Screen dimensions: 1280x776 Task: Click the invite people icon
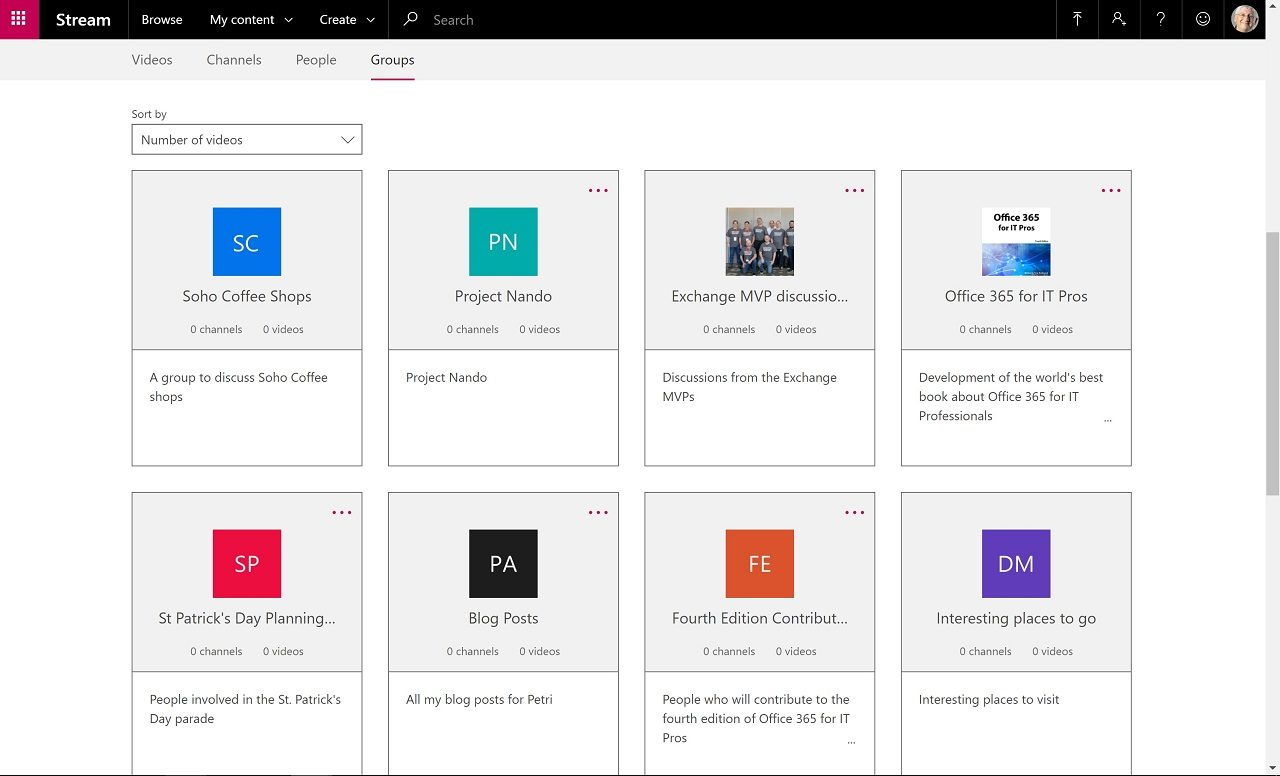(x=1119, y=19)
